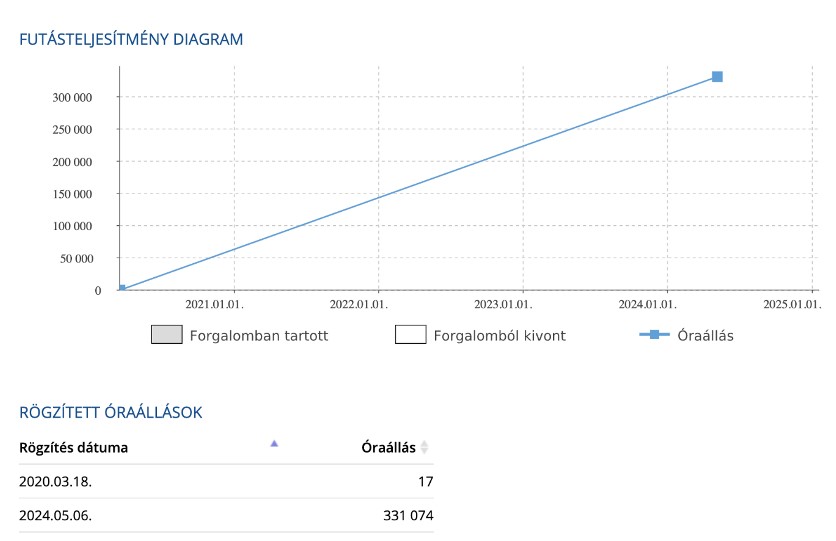Select the starting data point near zero
836x541 pixels.
click(122, 288)
